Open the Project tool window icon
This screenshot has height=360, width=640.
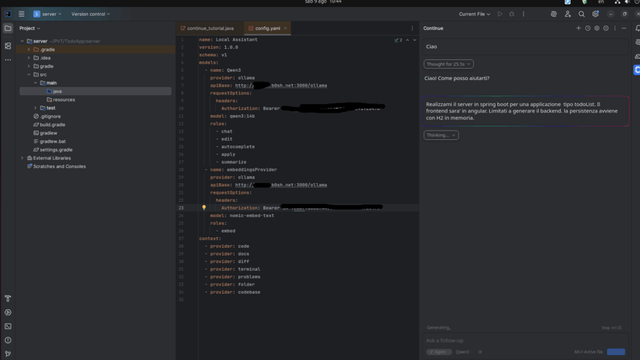tap(8, 28)
